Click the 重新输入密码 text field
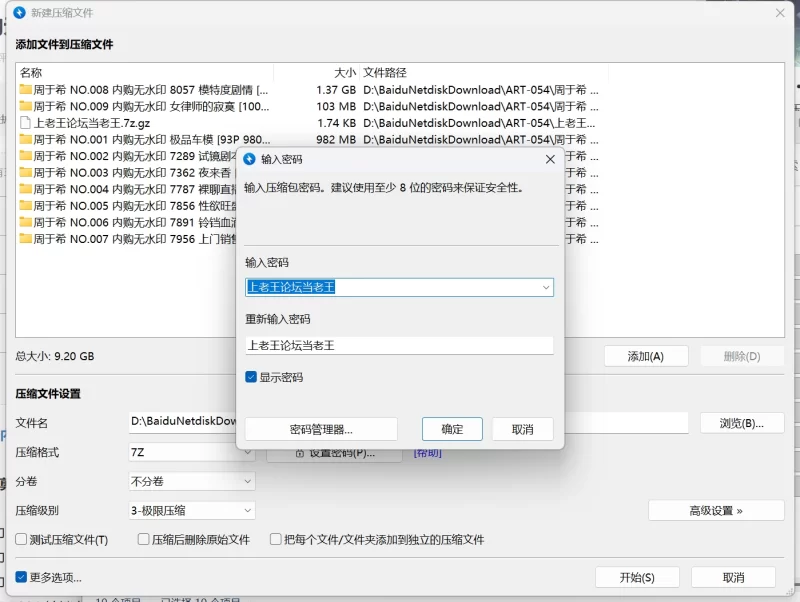The height and width of the screenshot is (602, 800). [399, 345]
